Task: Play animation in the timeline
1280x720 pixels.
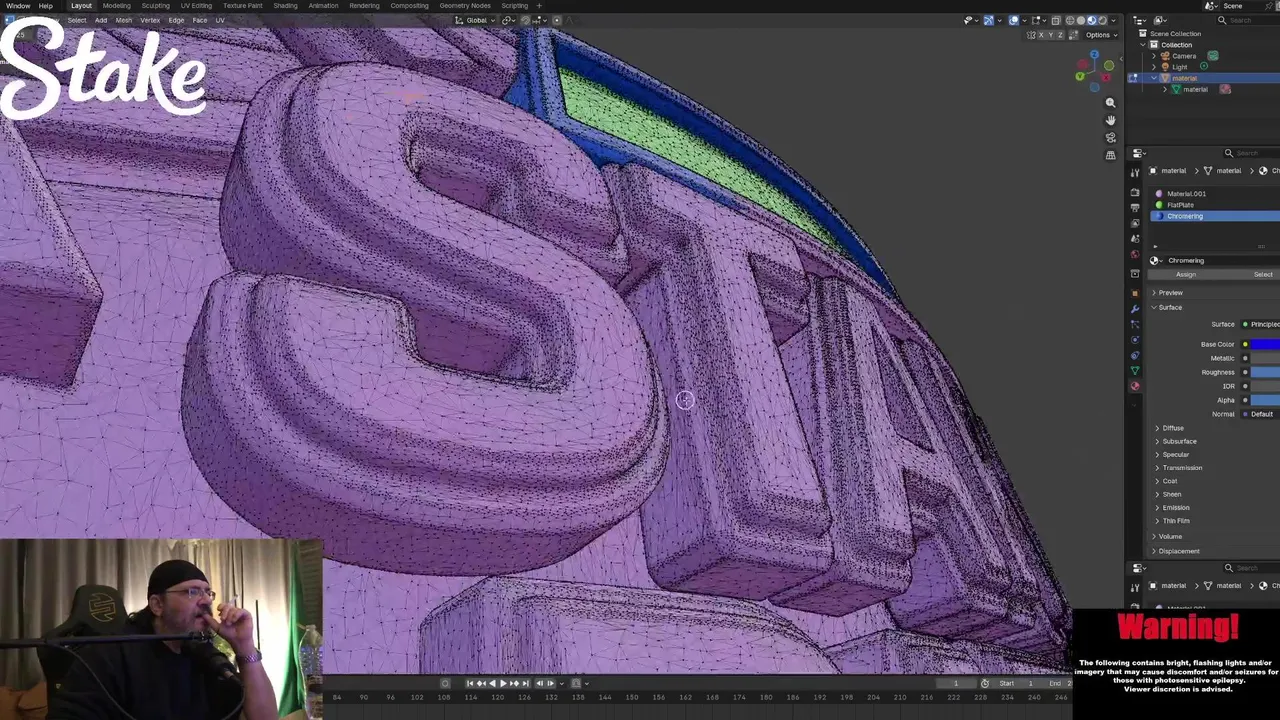Action: [503, 683]
